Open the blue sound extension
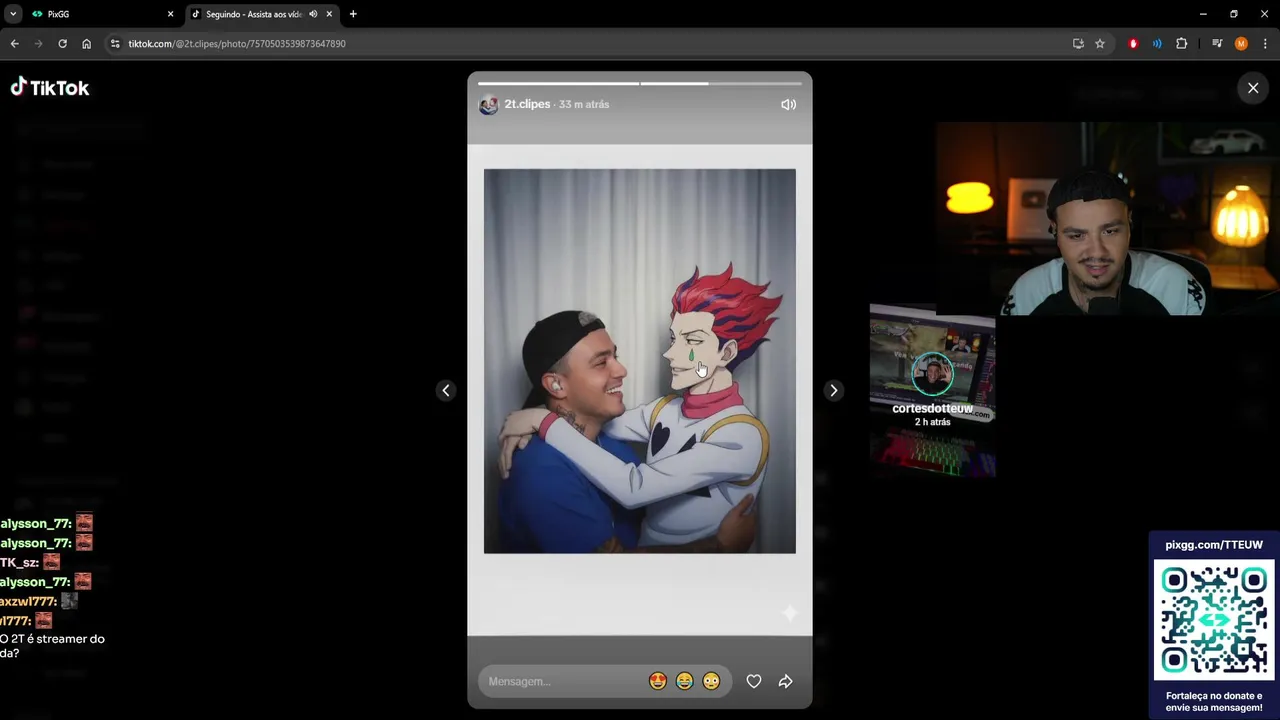Image resolution: width=1280 pixels, height=720 pixels. click(x=1157, y=44)
